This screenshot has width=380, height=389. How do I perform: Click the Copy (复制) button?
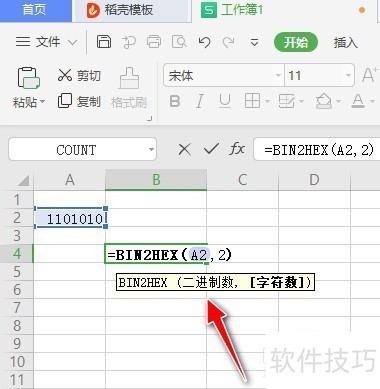tap(79, 101)
